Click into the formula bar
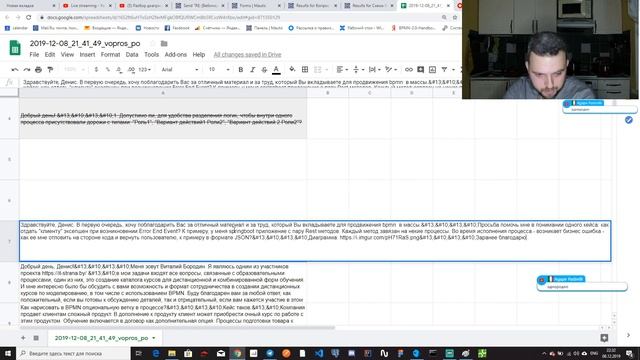Screen dimensions: 640x360 [x=241, y=82]
